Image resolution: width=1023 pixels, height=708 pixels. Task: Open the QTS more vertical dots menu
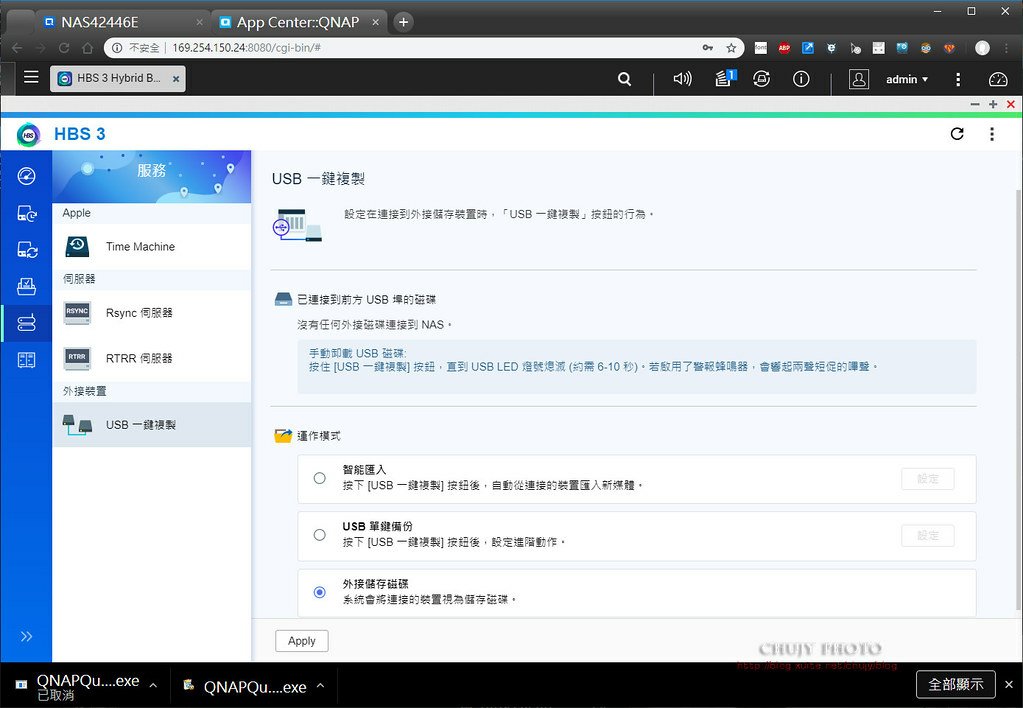[958, 80]
